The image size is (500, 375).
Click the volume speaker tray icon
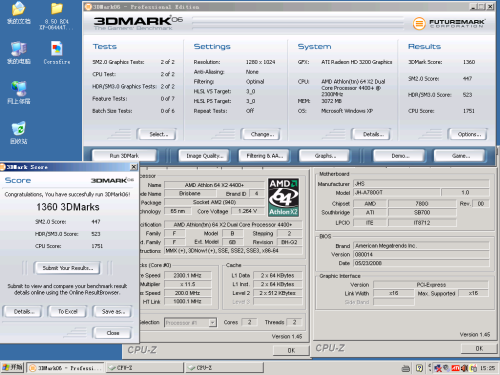pyautogui.click(x=464, y=368)
